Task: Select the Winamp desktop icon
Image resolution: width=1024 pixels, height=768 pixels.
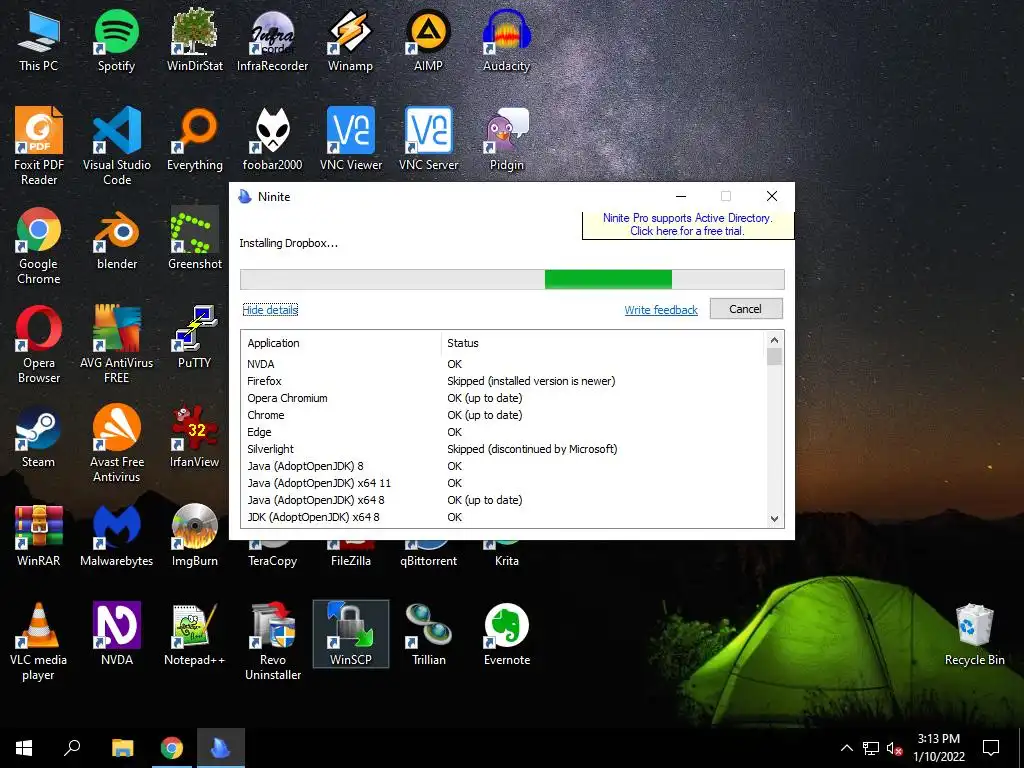Action: 351,40
